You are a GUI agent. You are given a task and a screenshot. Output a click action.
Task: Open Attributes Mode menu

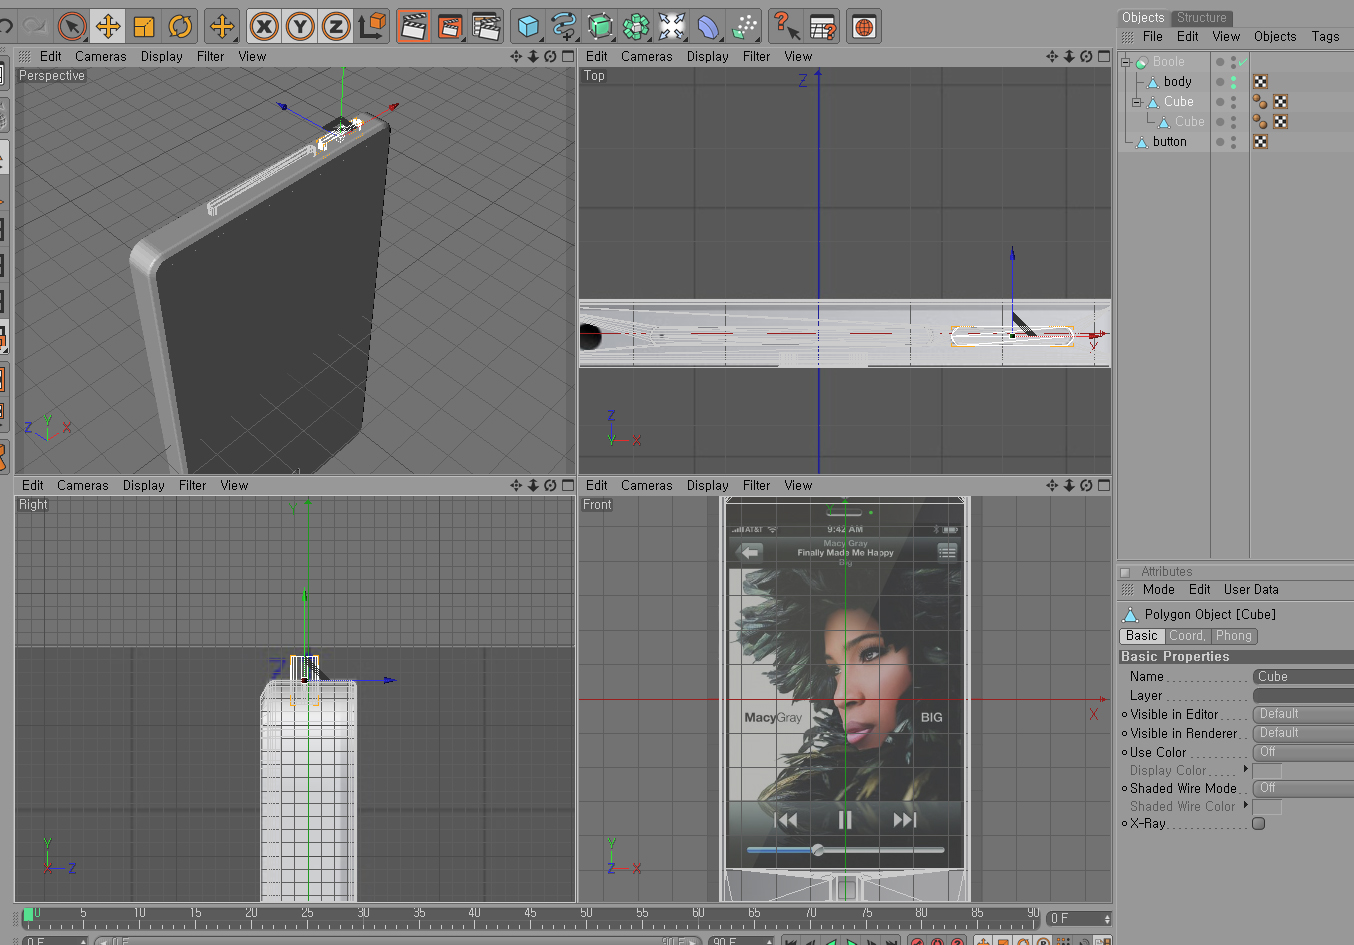[1158, 590]
